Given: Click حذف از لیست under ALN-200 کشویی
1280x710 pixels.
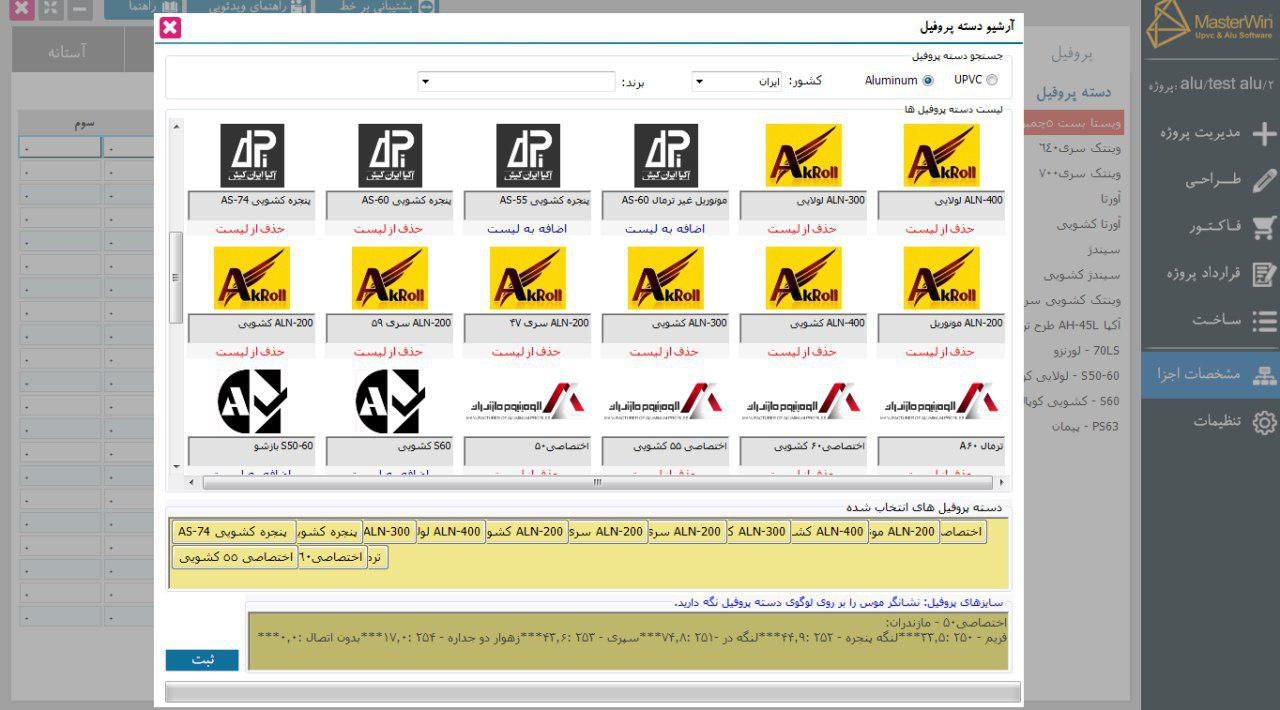Looking at the screenshot, I should (250, 352).
